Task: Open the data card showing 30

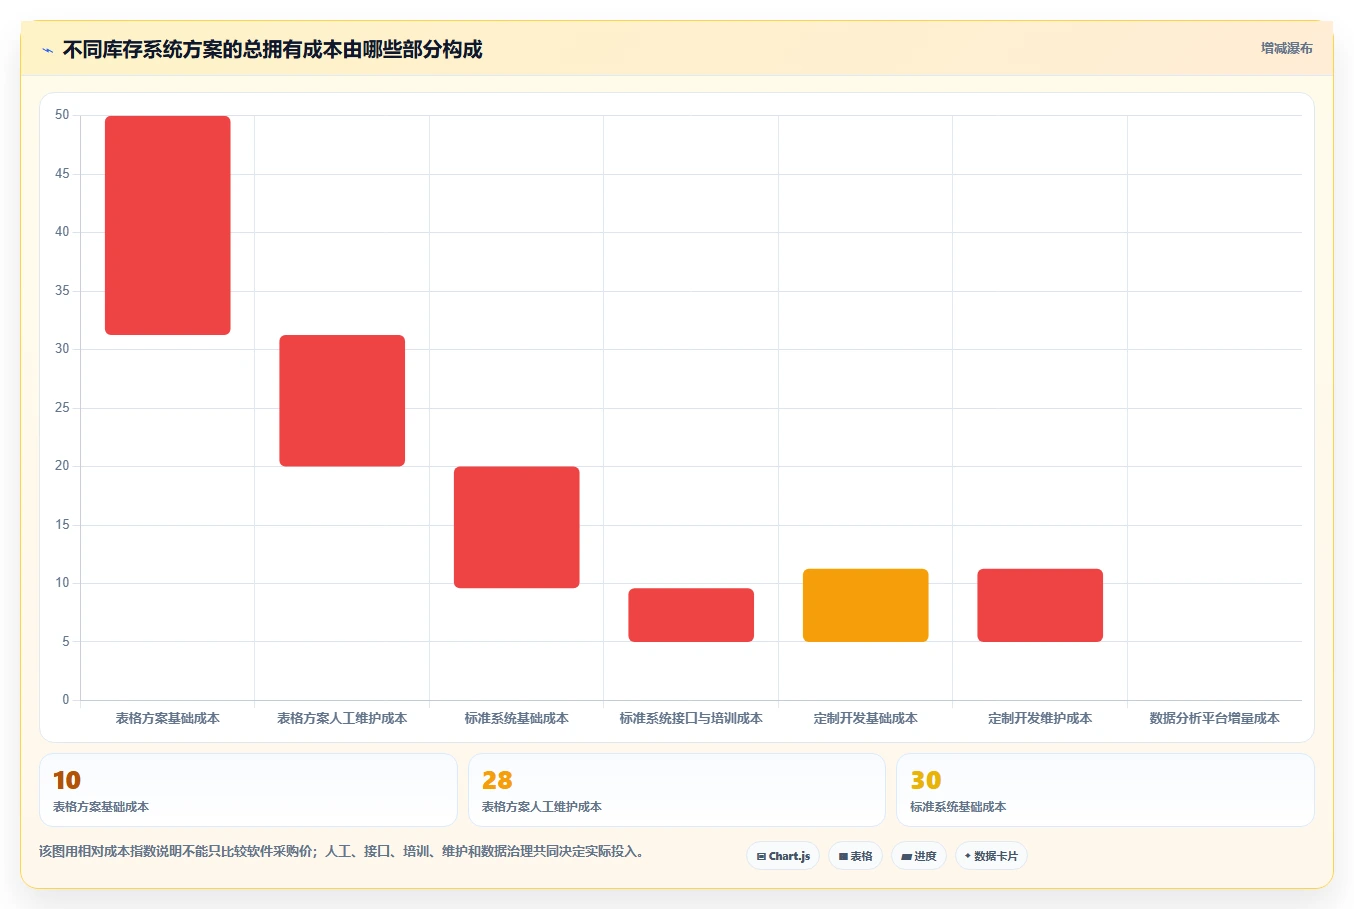Action: pyautogui.click(x=1105, y=790)
